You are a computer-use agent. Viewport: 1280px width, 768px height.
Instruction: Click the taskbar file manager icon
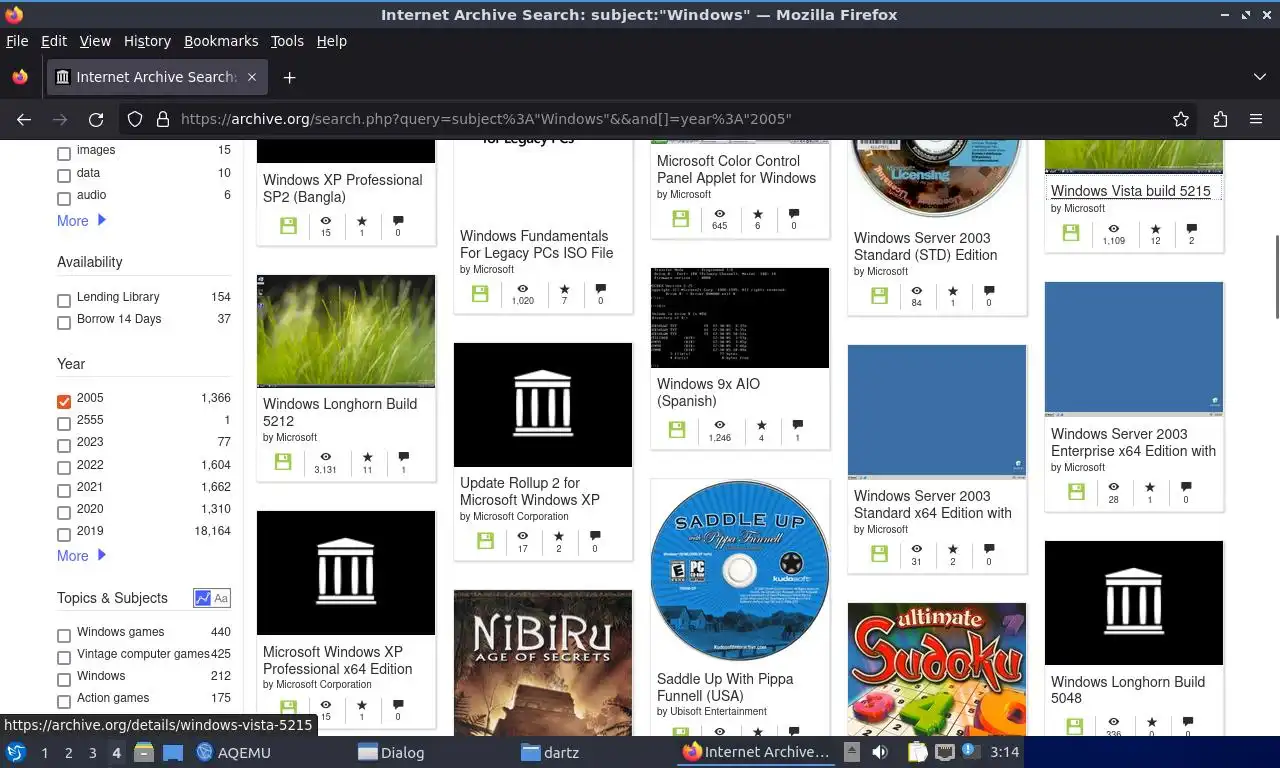coord(144,753)
